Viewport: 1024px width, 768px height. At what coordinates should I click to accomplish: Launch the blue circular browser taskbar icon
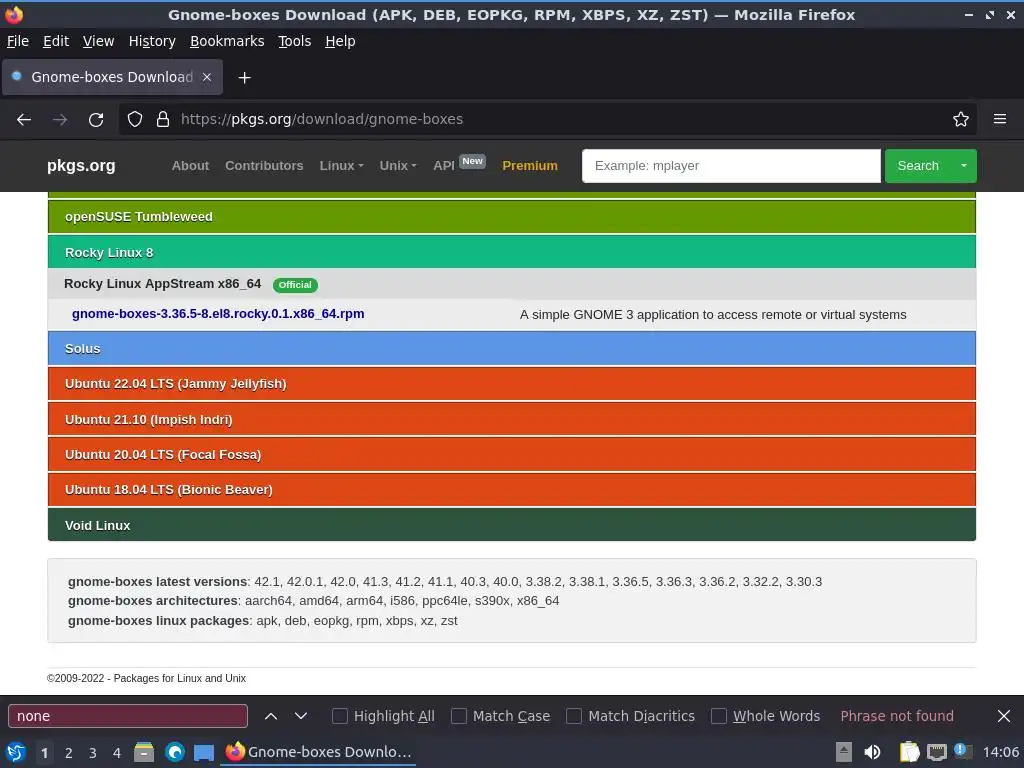pos(174,752)
